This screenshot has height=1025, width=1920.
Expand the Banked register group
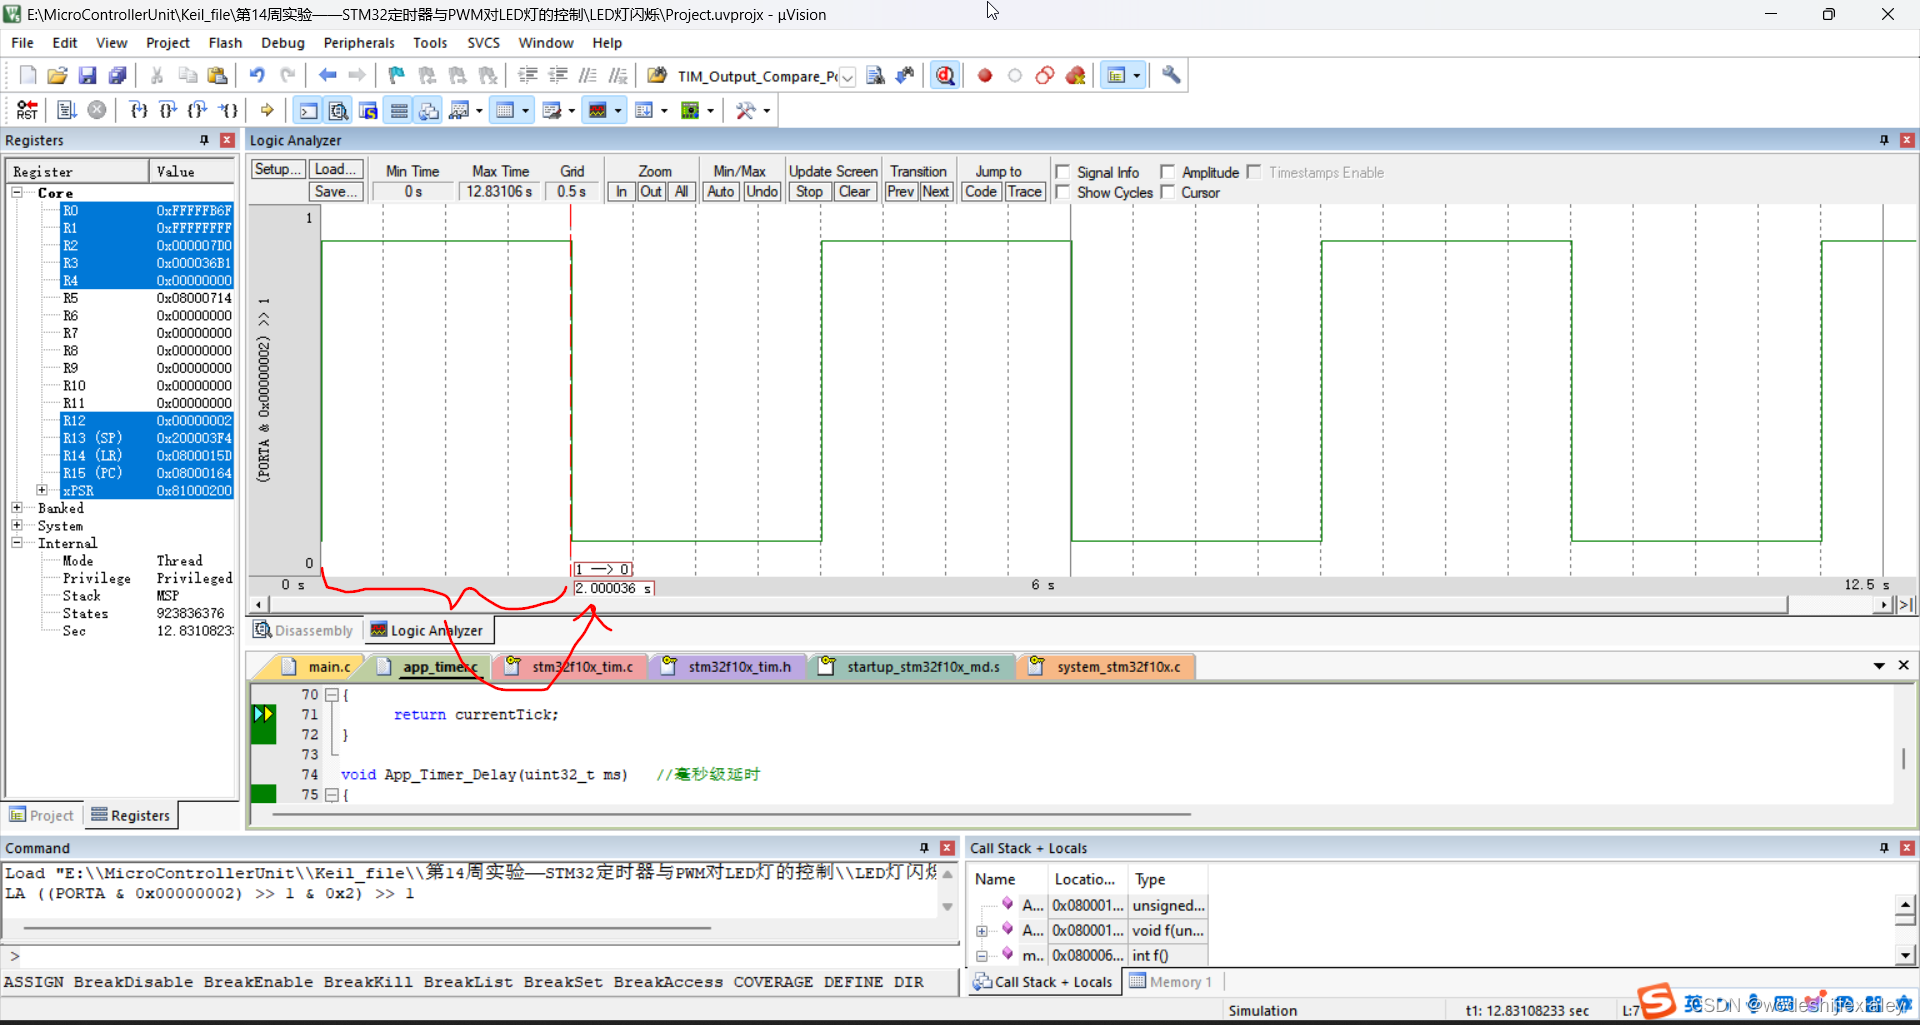(17, 508)
